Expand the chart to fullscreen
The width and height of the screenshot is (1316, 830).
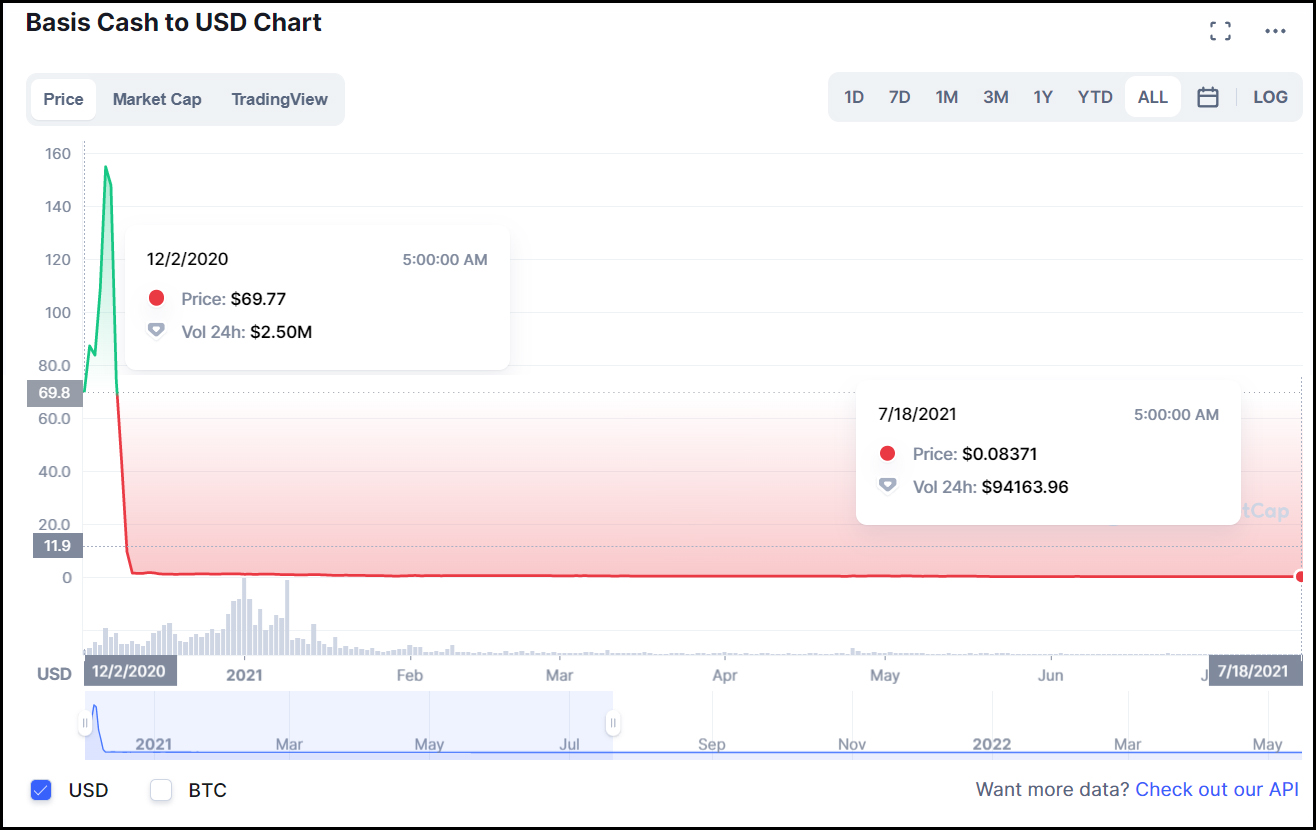click(x=1220, y=31)
